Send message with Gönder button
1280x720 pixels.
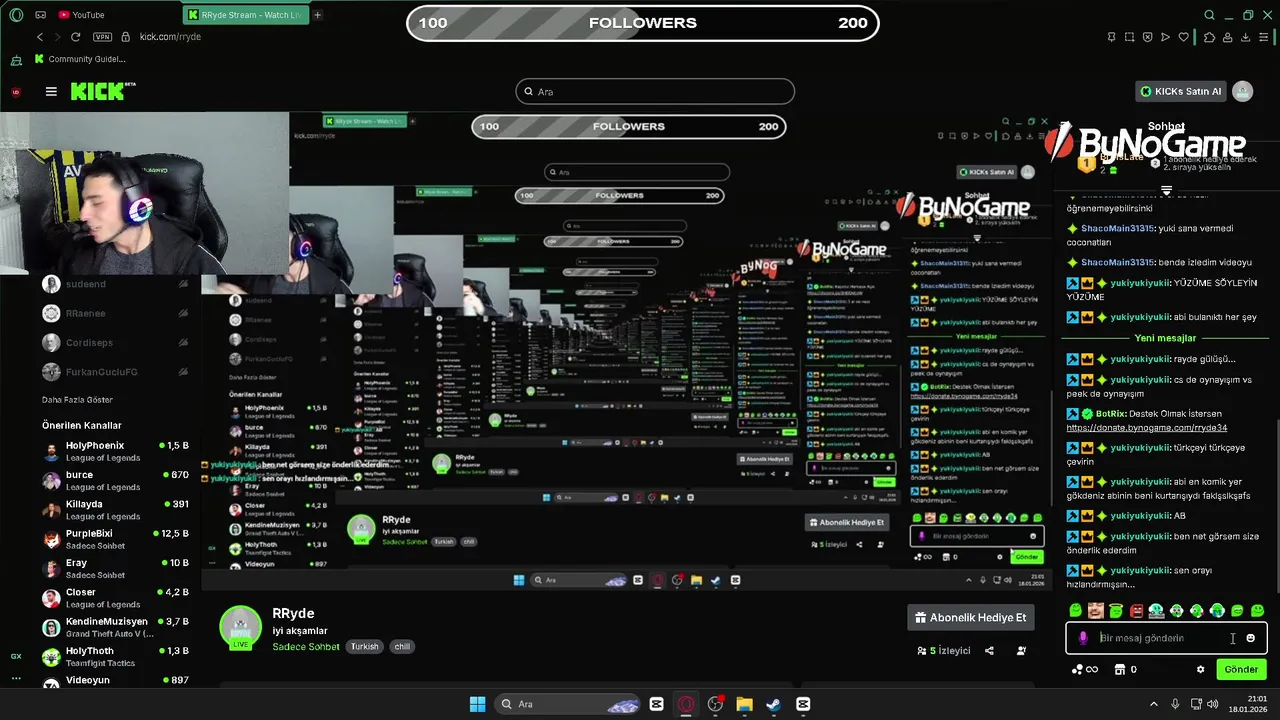coord(1241,670)
